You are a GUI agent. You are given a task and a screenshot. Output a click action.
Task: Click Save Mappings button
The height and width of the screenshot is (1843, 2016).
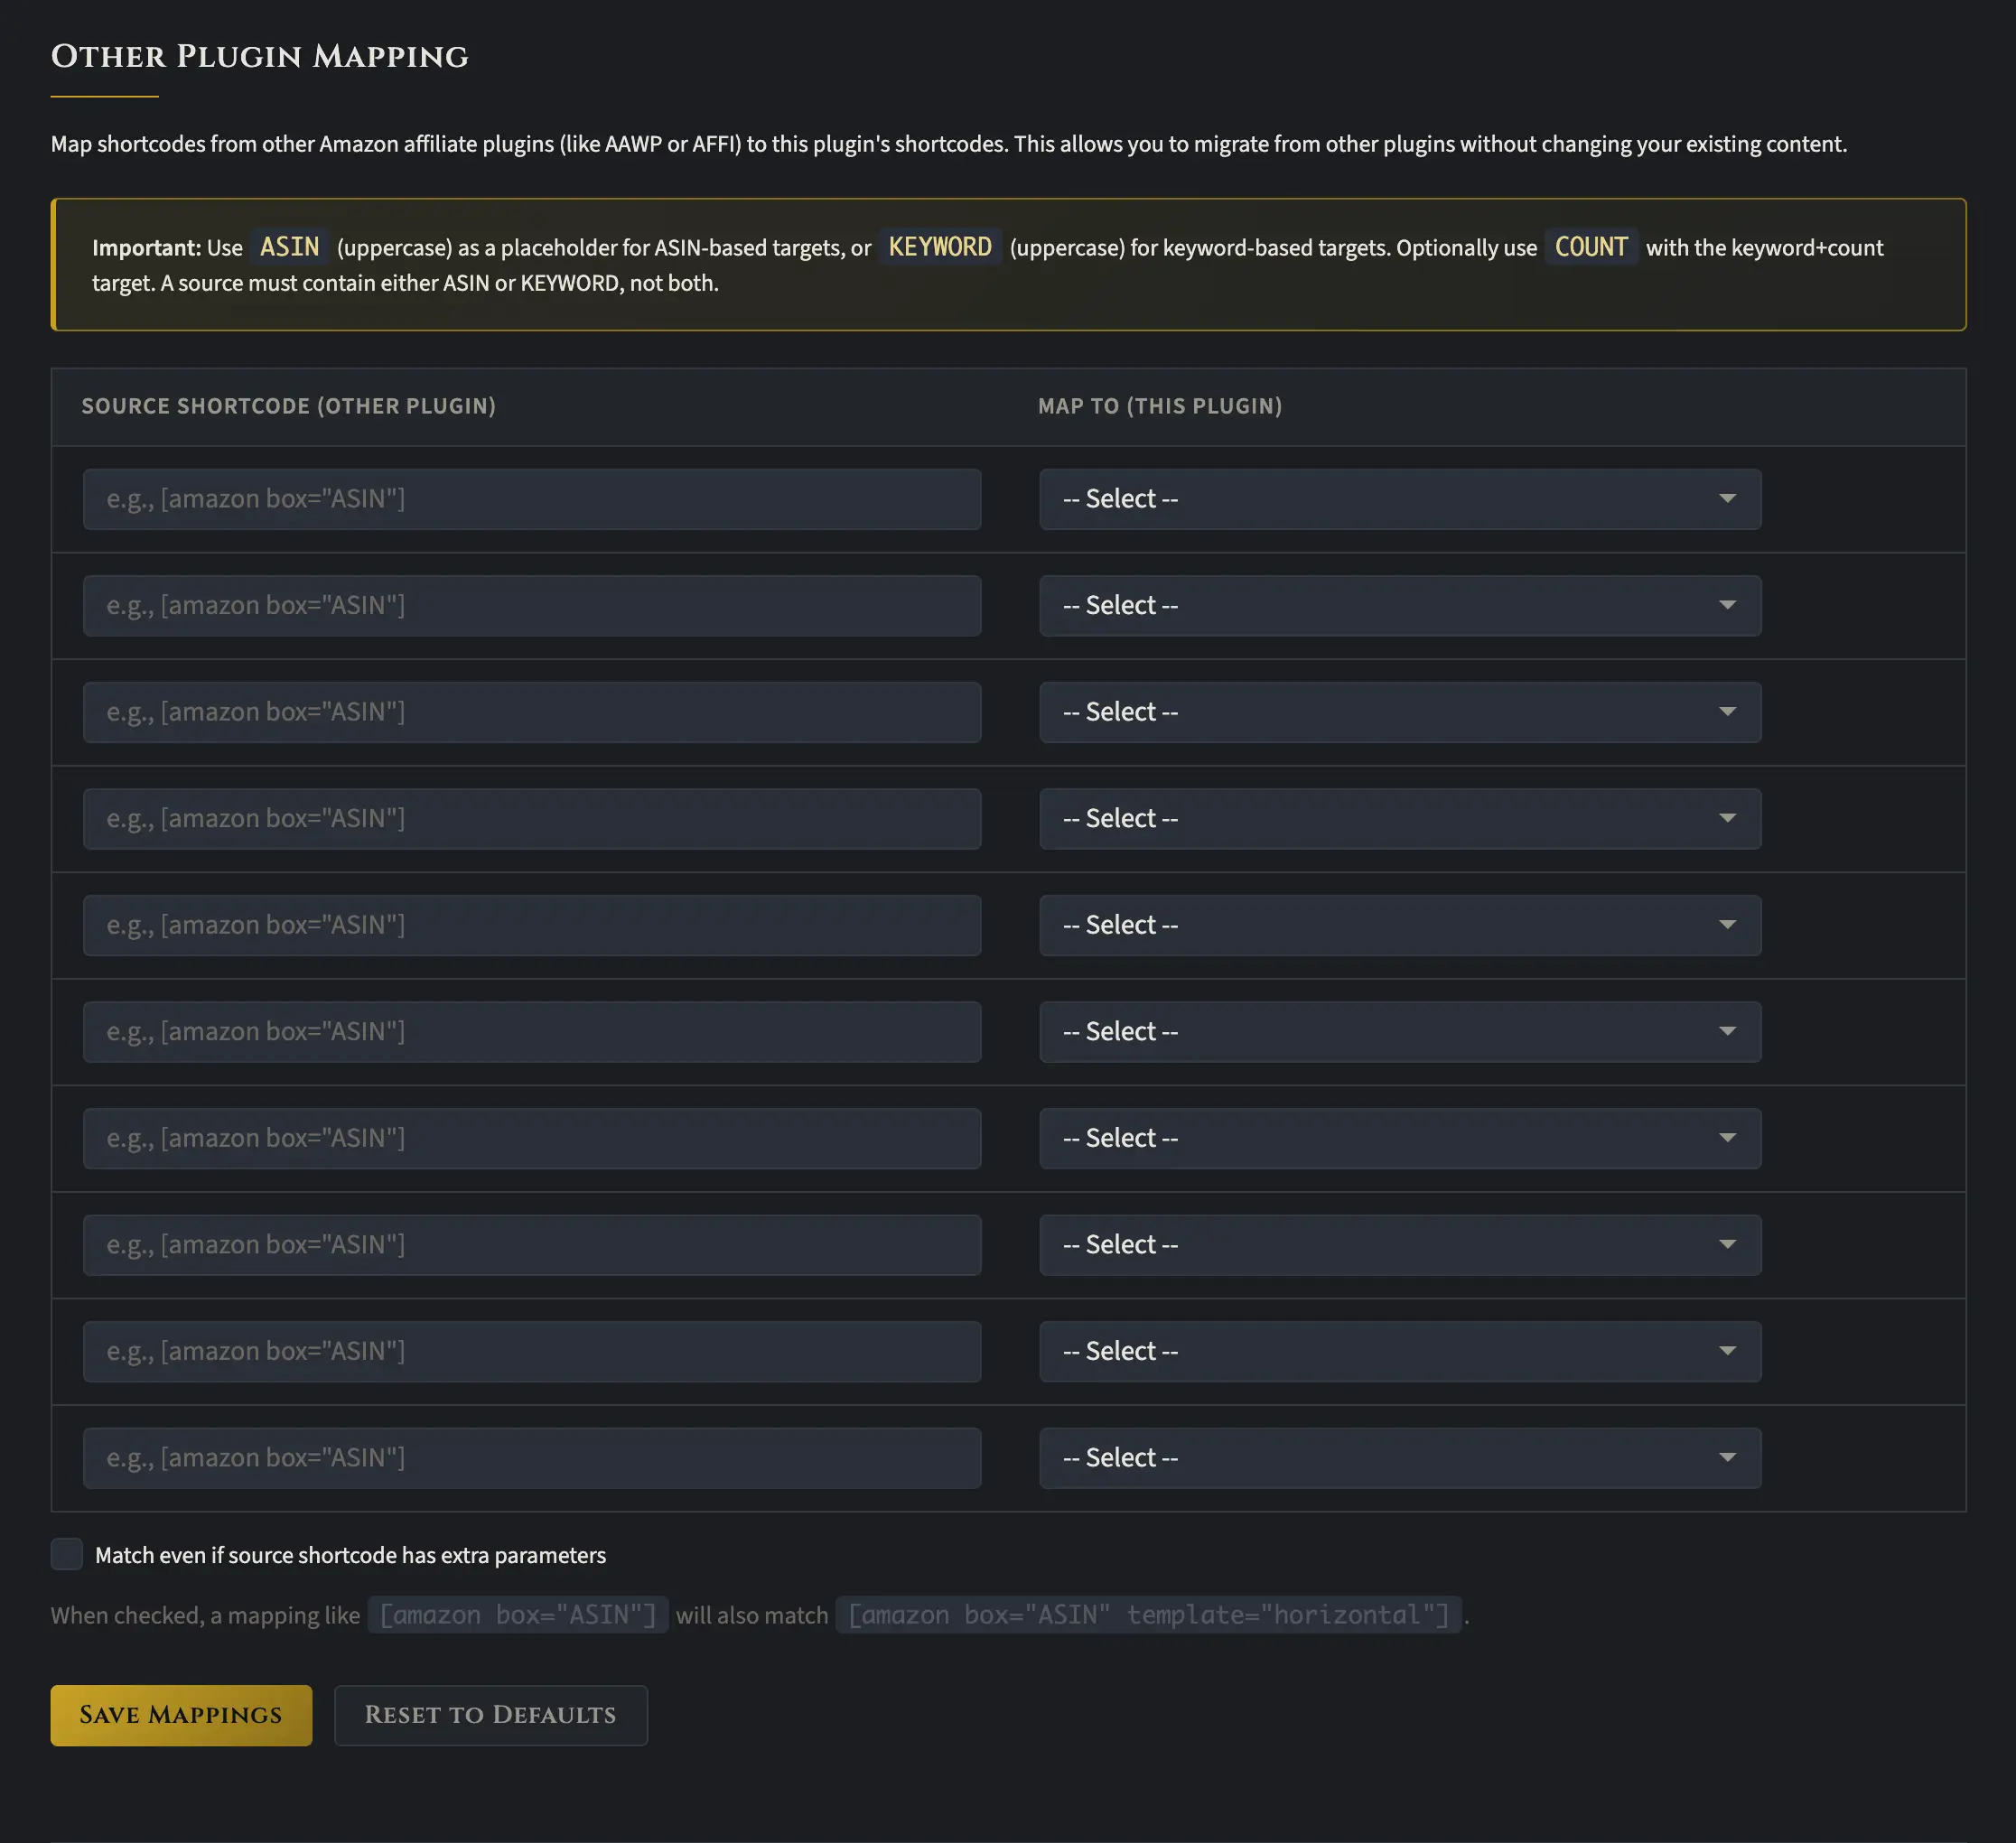pyautogui.click(x=181, y=1715)
